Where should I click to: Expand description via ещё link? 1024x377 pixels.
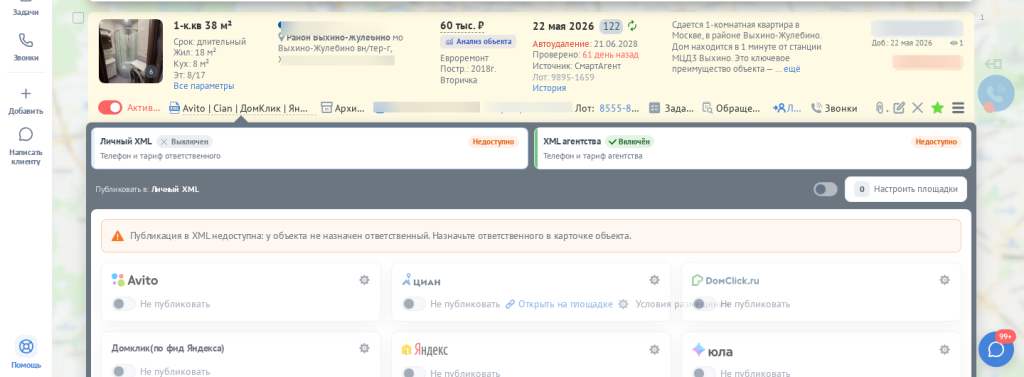point(792,69)
